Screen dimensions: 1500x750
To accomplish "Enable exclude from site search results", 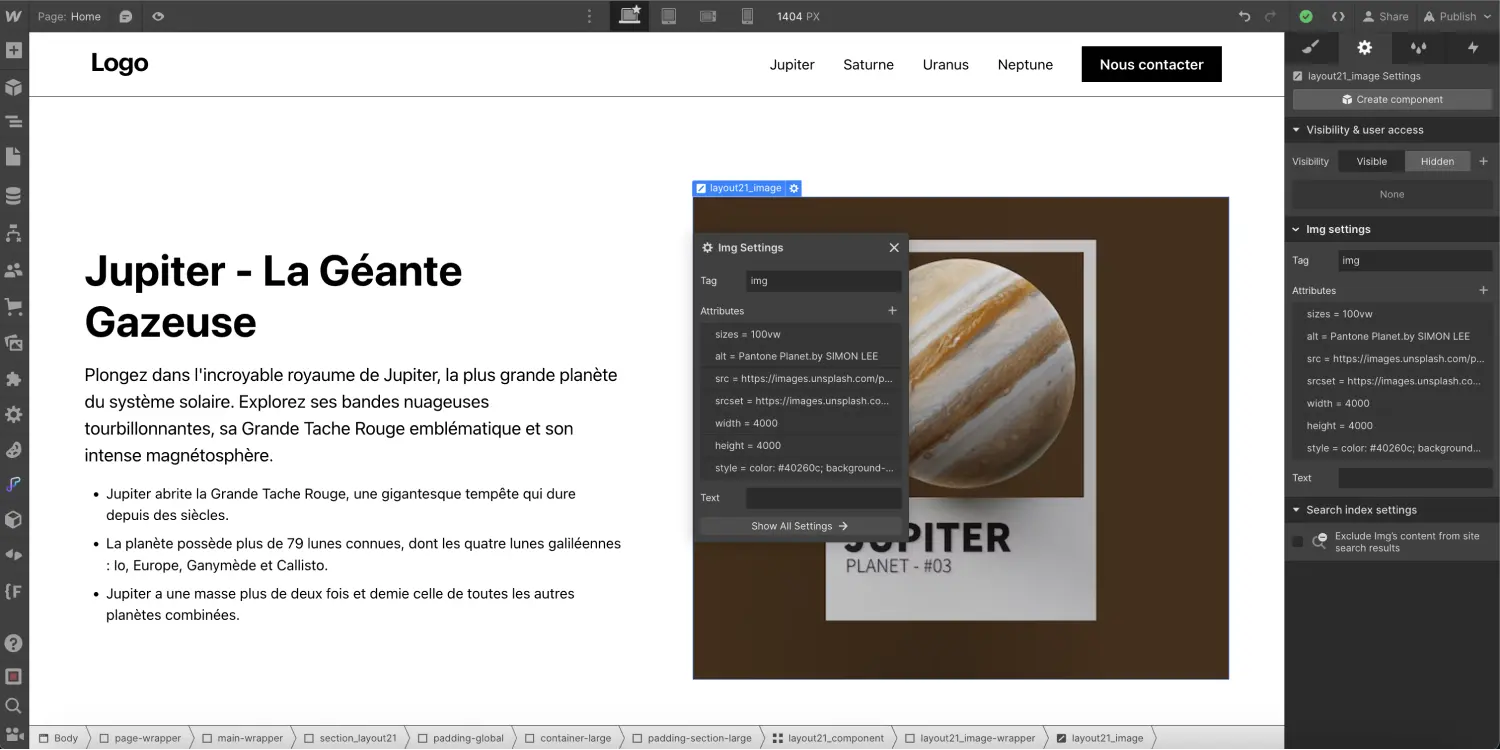I will (1297, 541).
